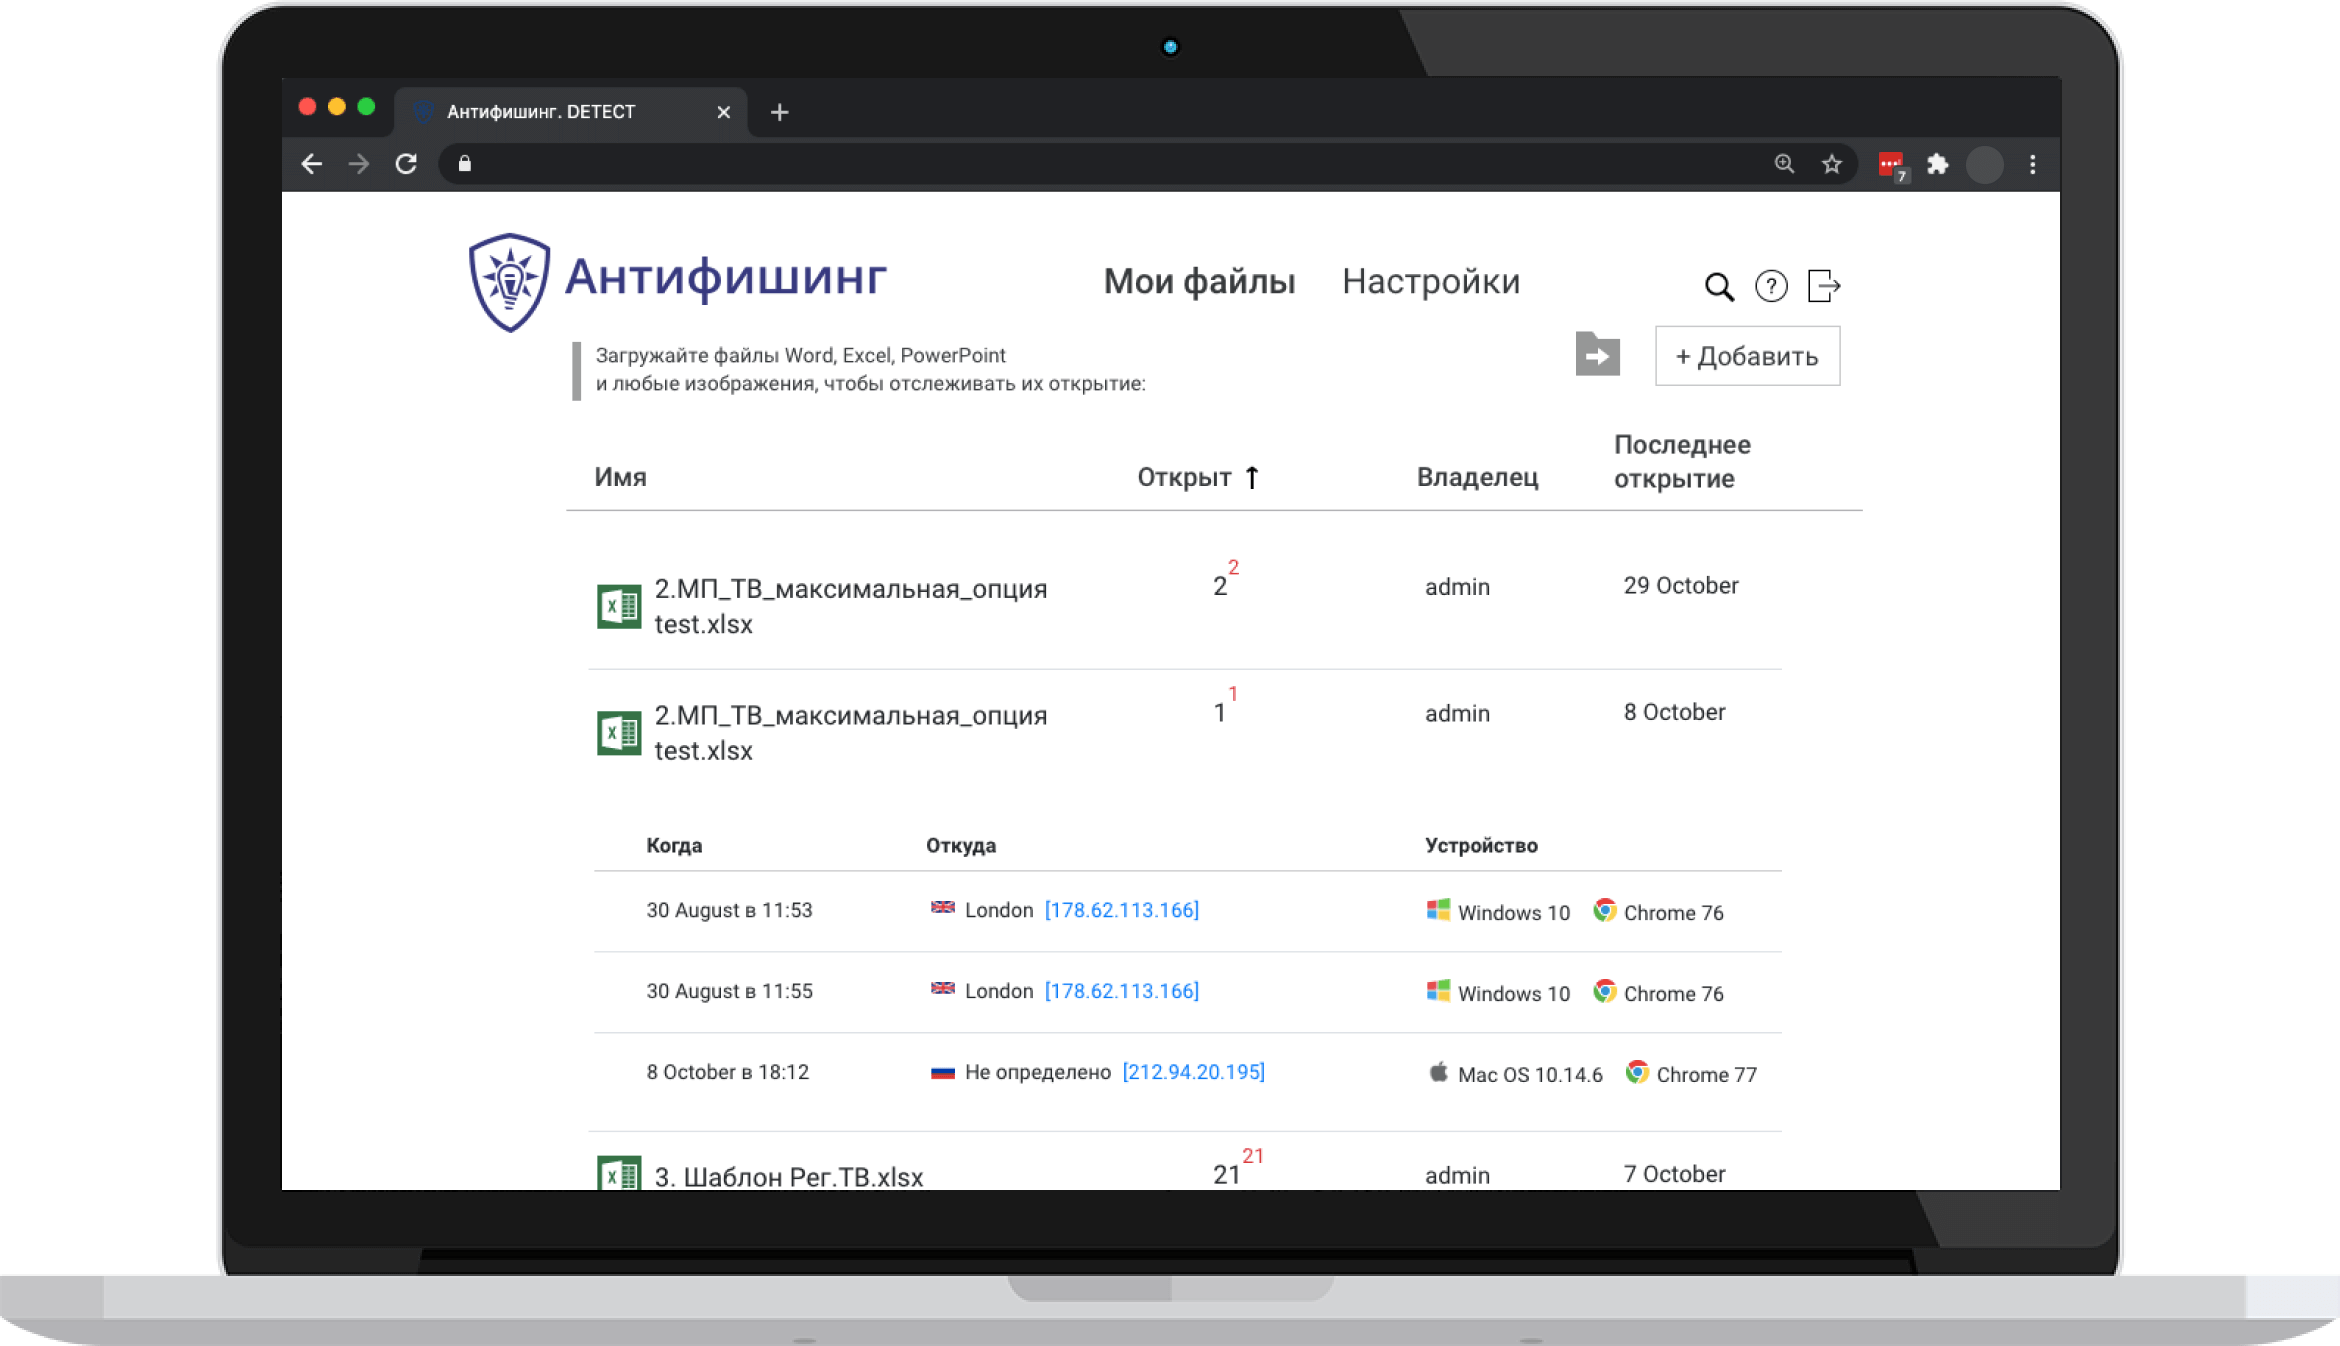The height and width of the screenshot is (1346, 2340).
Task: Click the browser address bar
Action: [x=1100, y=164]
